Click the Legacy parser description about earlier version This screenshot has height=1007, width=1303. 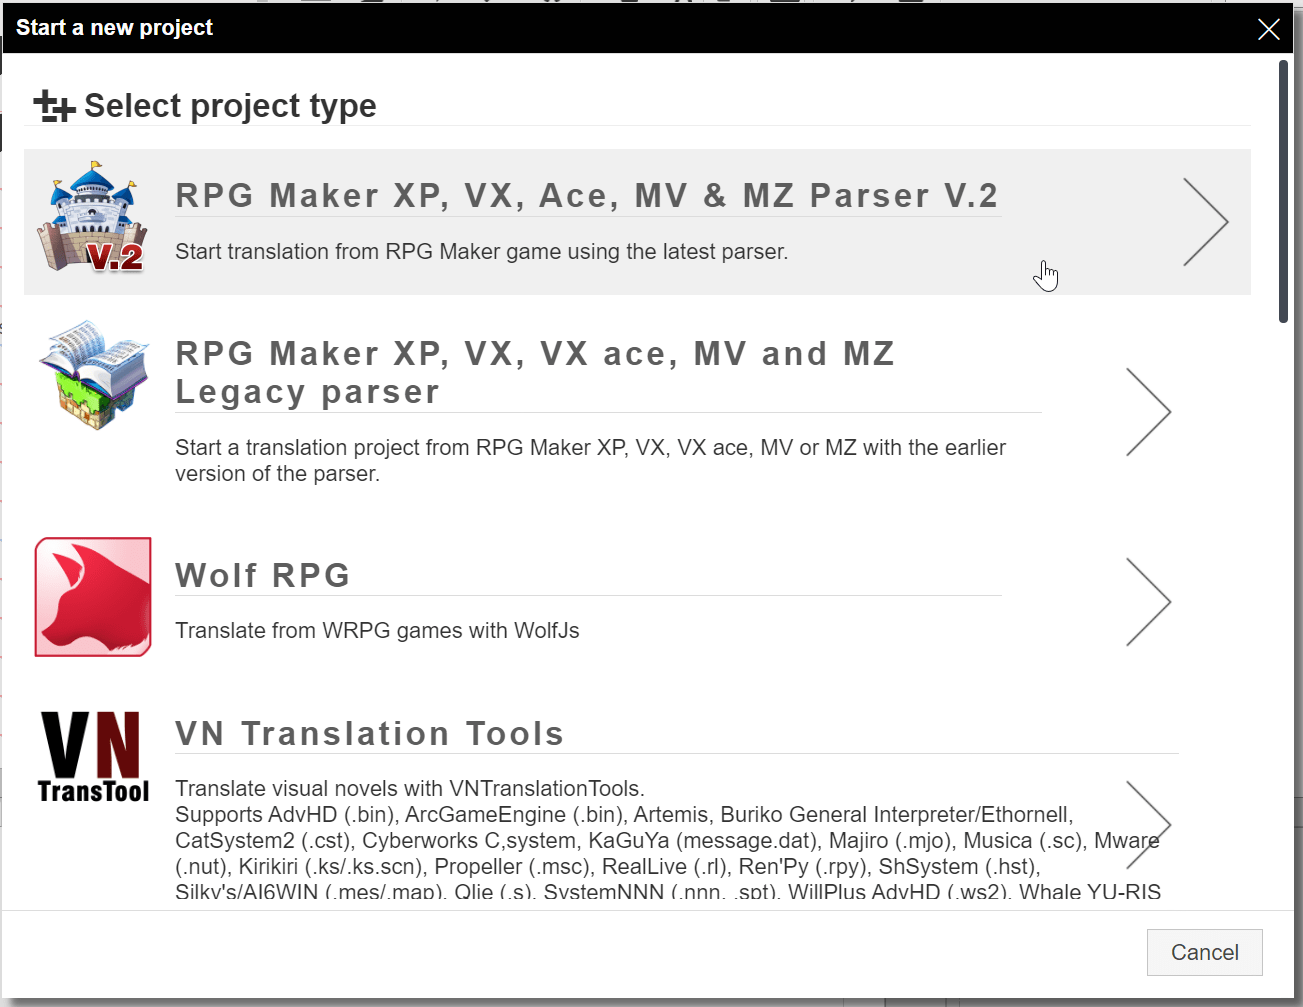click(590, 460)
